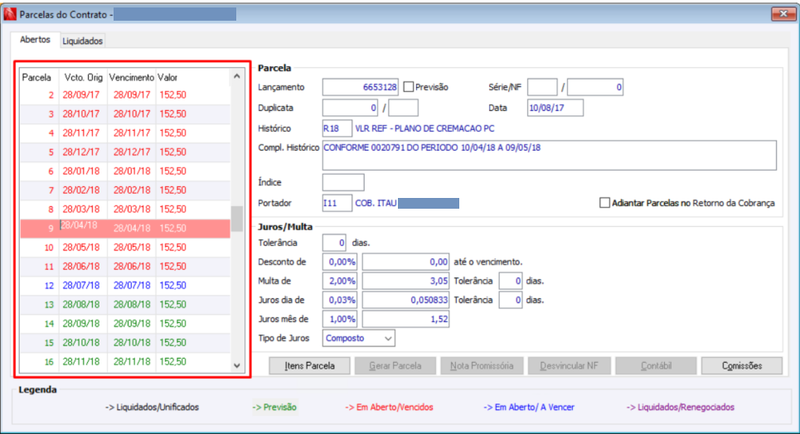Click the Vcto. Orig column header
800x434 pixels.
[x=83, y=78]
